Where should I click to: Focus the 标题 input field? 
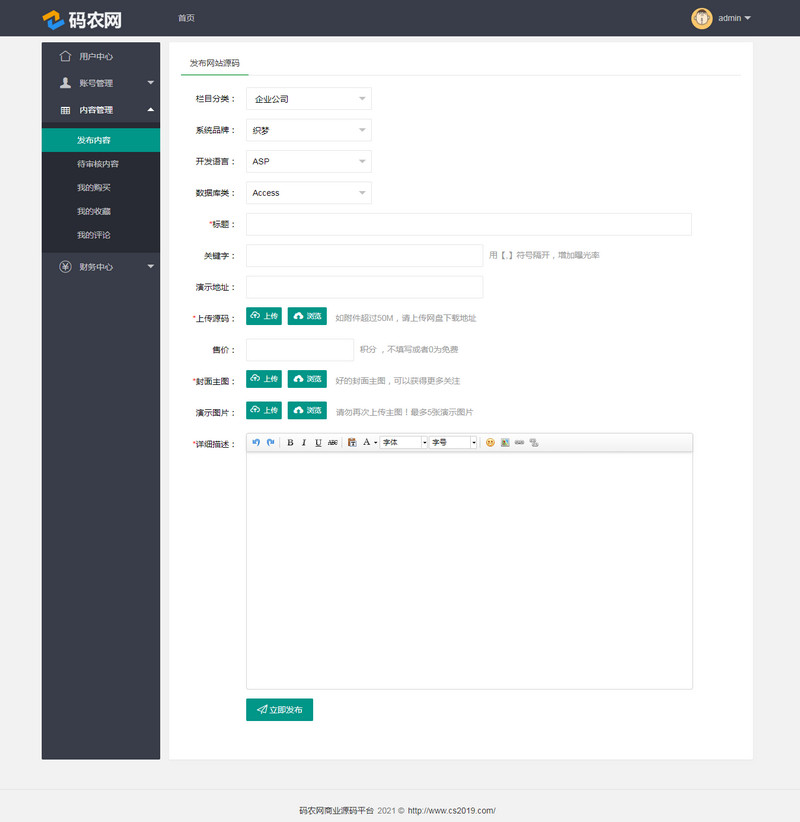(469, 224)
